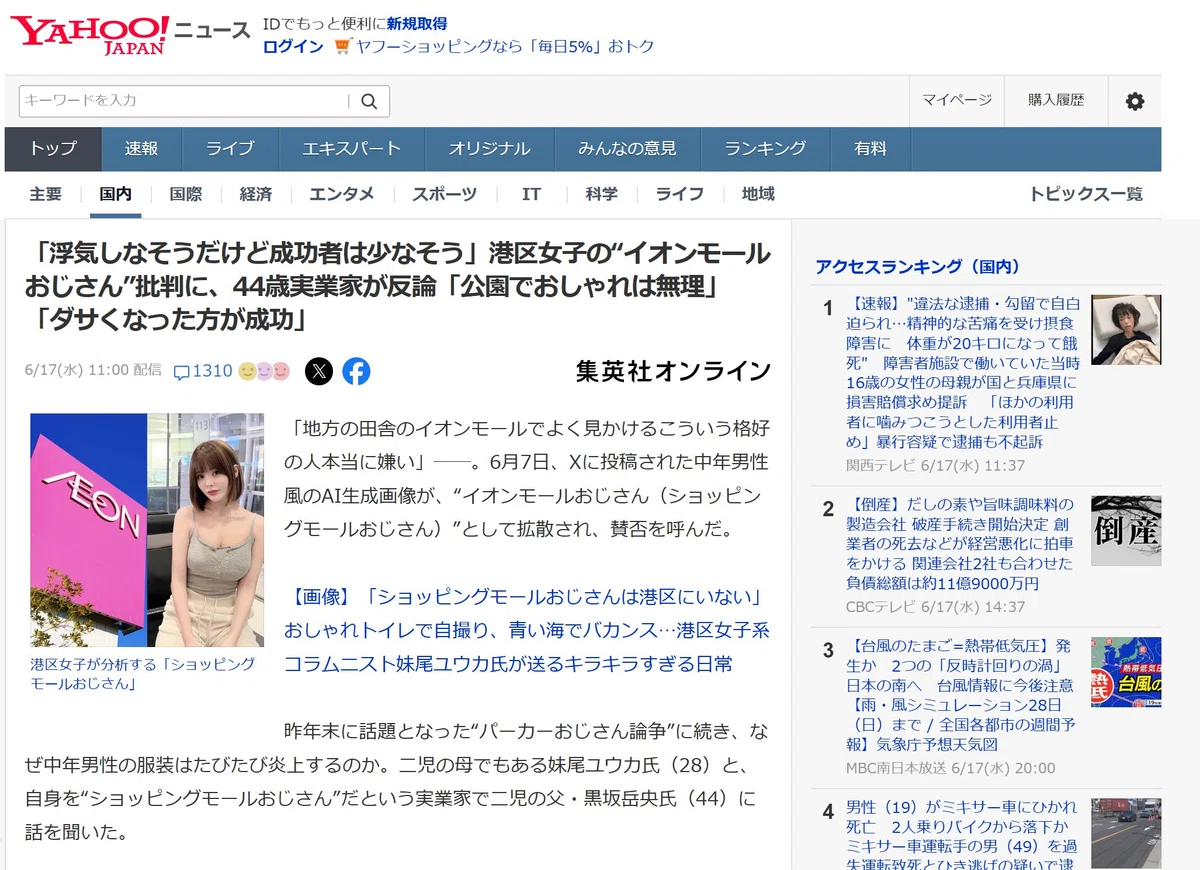Click the ログイン link
1200x870 pixels.
click(293, 46)
